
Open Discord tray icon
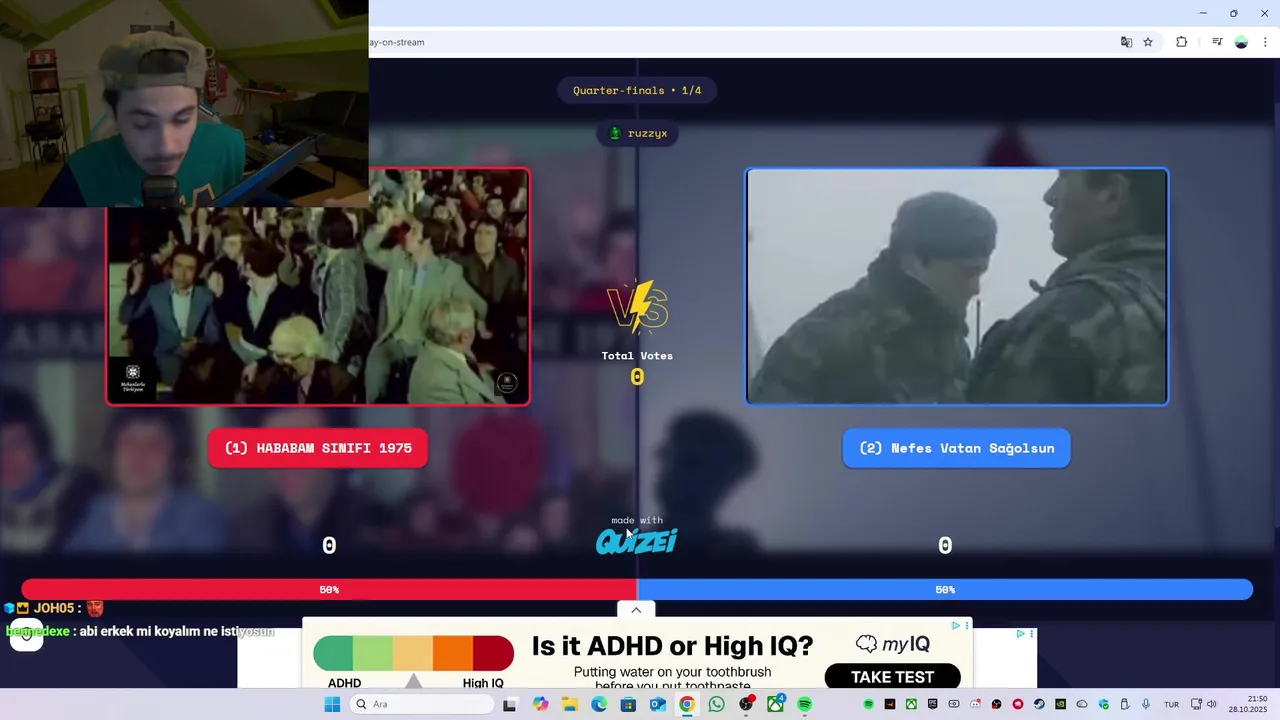coord(975,704)
